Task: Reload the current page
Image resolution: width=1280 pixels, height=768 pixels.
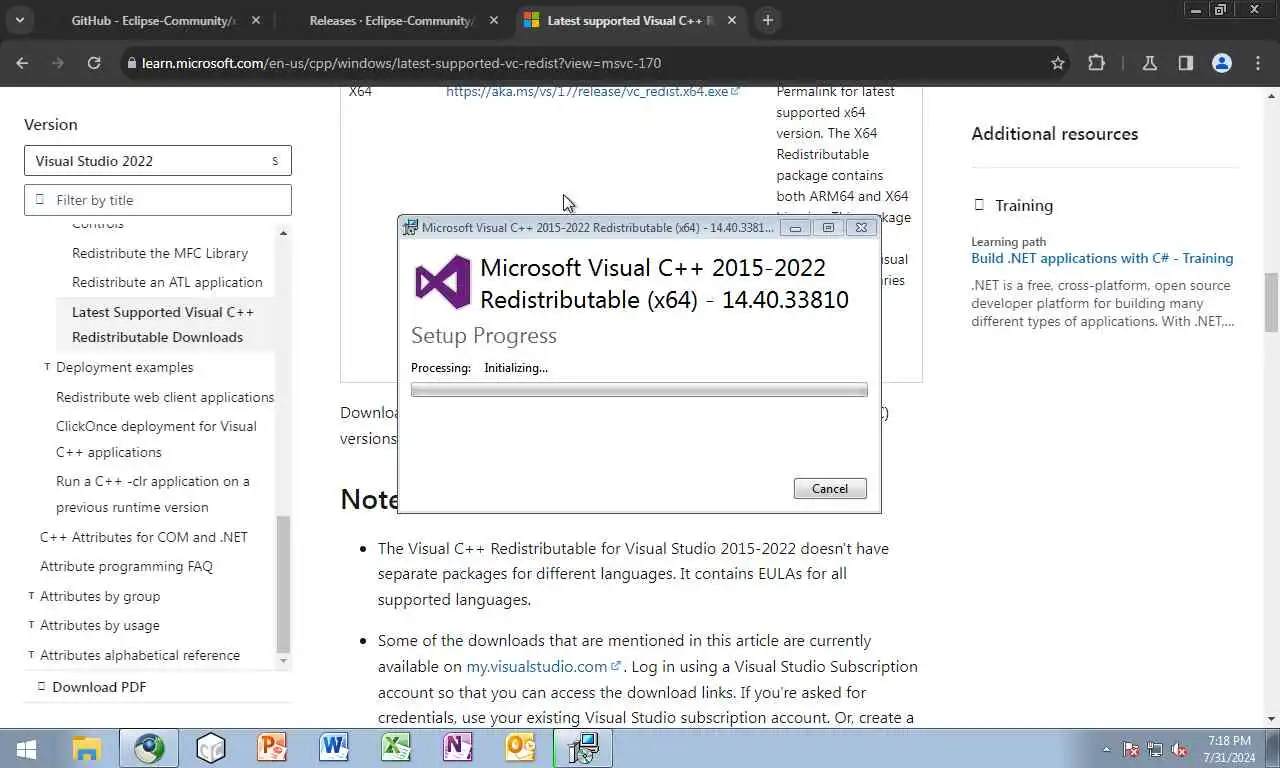Action: click(94, 63)
